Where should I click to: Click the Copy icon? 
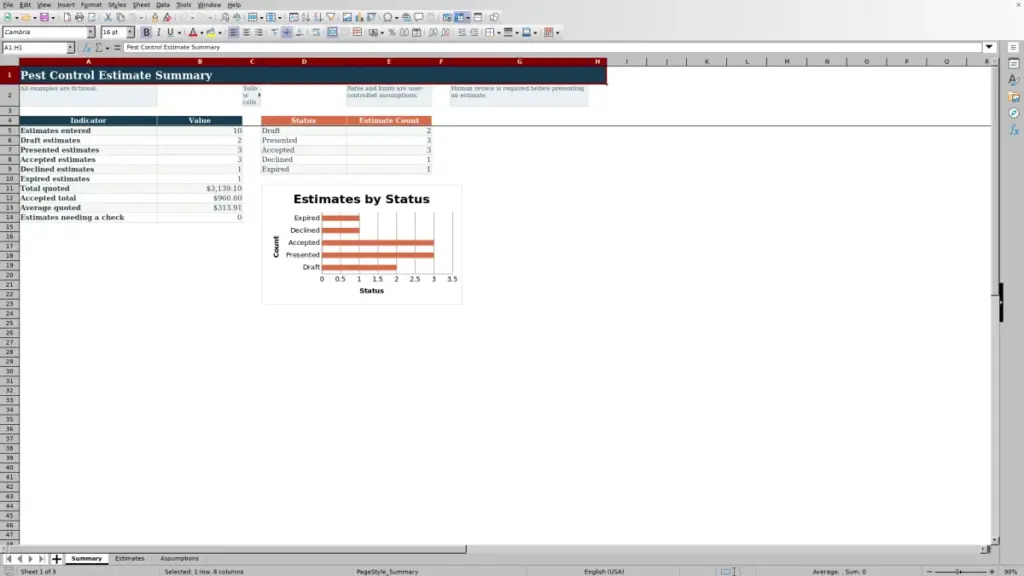point(120,17)
